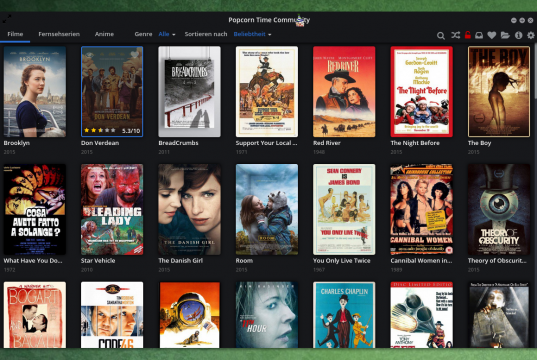Switch to the Filme tab
The image size is (537, 360).
15,34
